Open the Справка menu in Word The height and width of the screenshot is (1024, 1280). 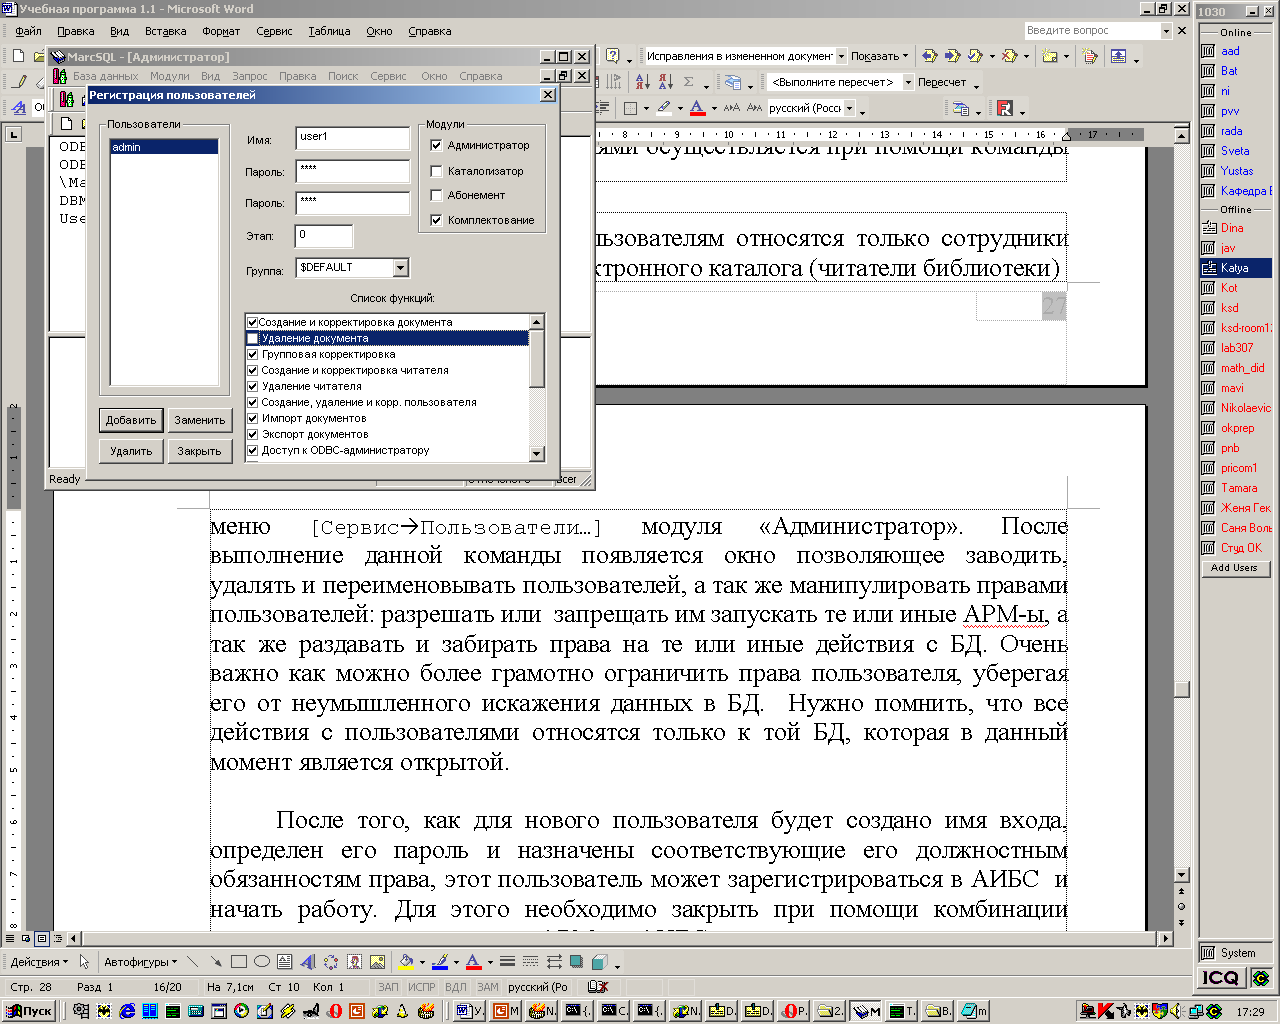point(430,31)
